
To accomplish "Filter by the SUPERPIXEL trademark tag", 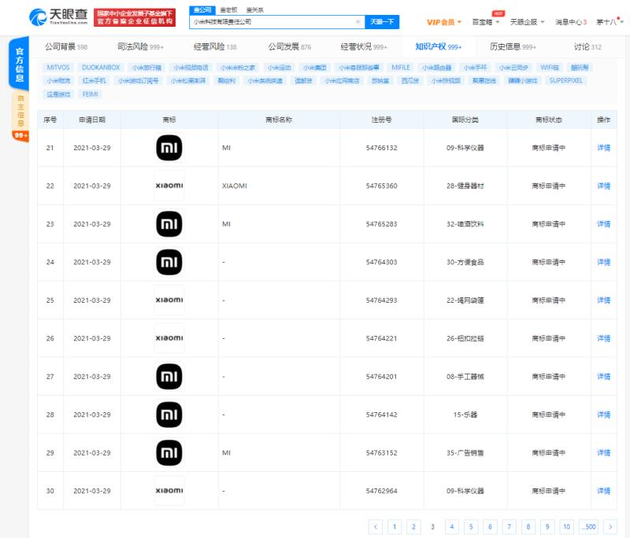I will [x=566, y=81].
